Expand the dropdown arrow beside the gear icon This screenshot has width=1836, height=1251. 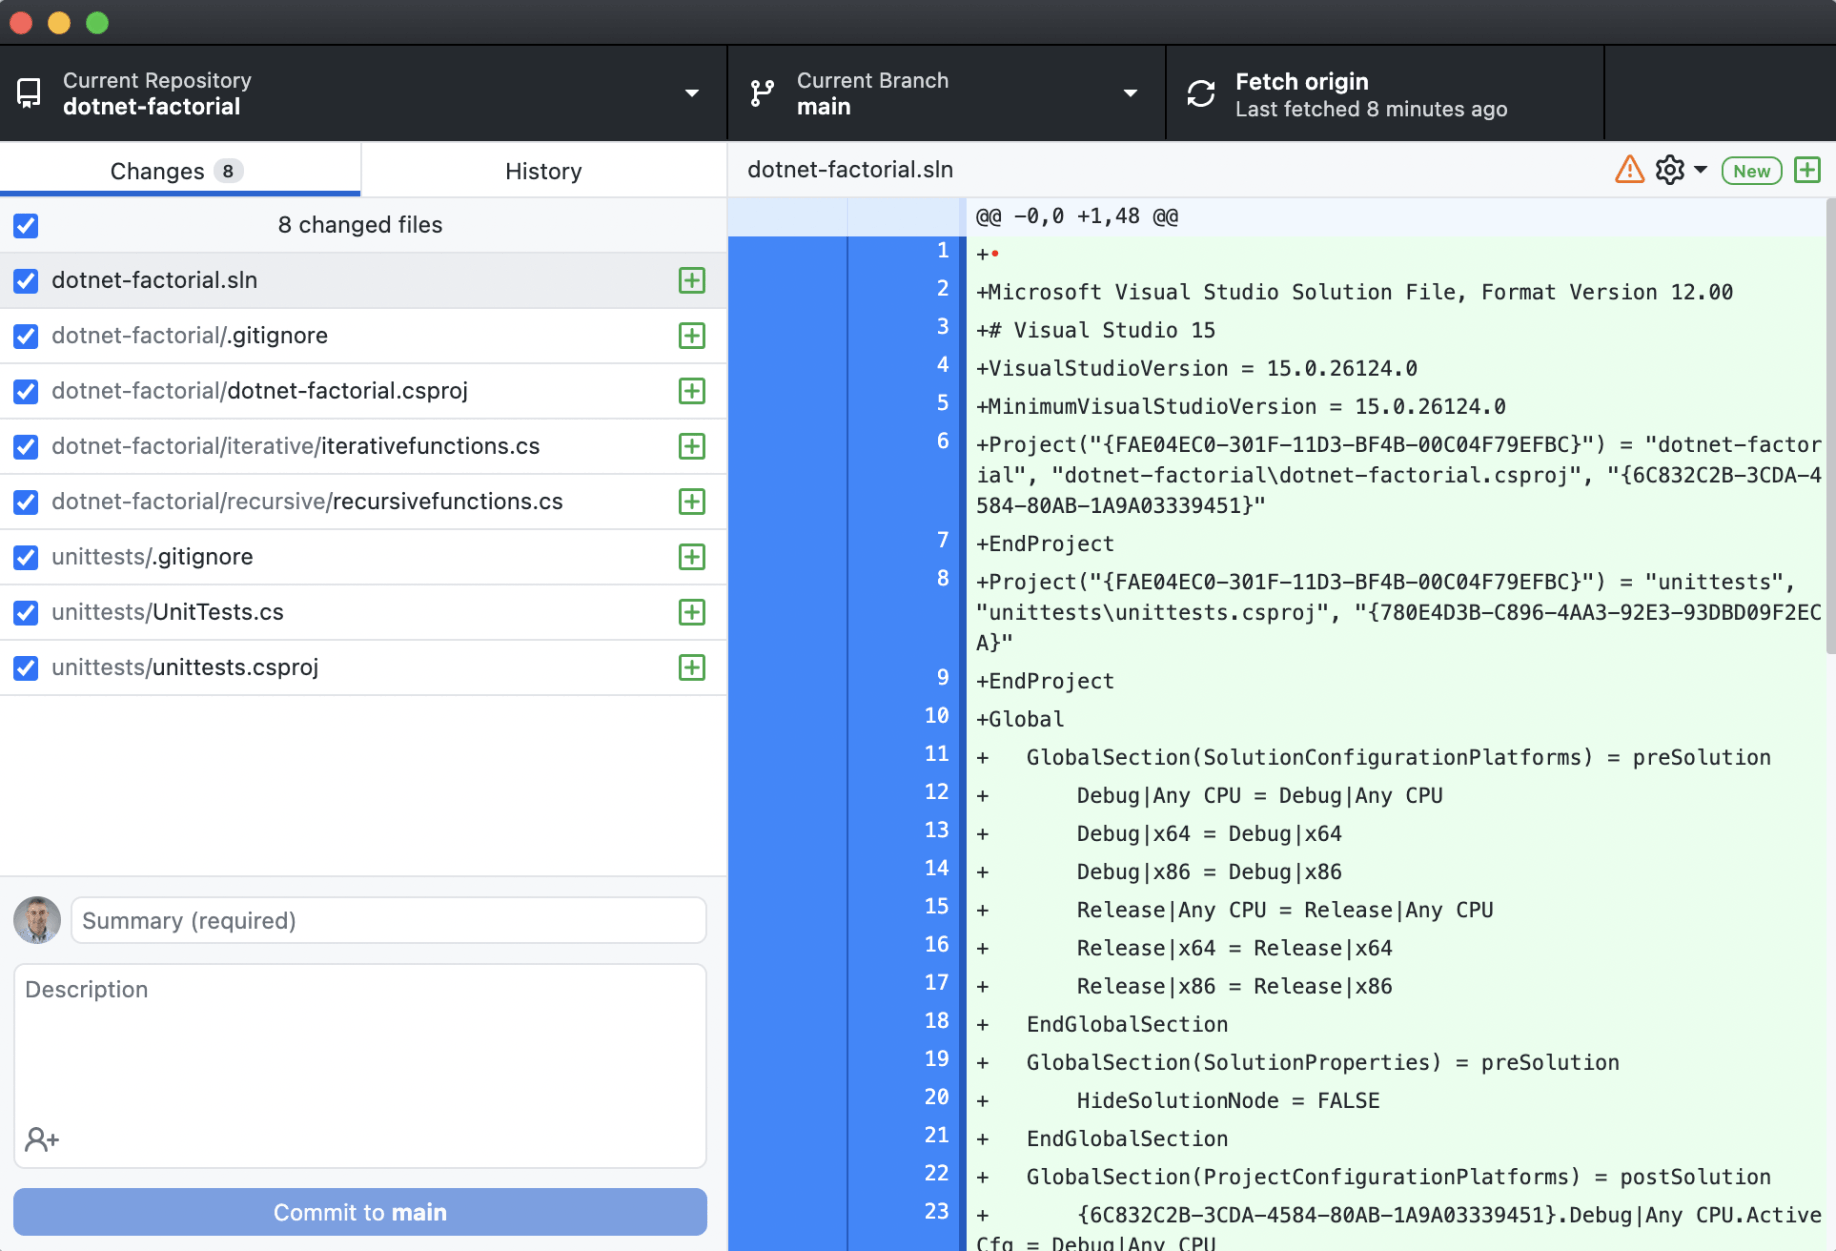point(1700,170)
